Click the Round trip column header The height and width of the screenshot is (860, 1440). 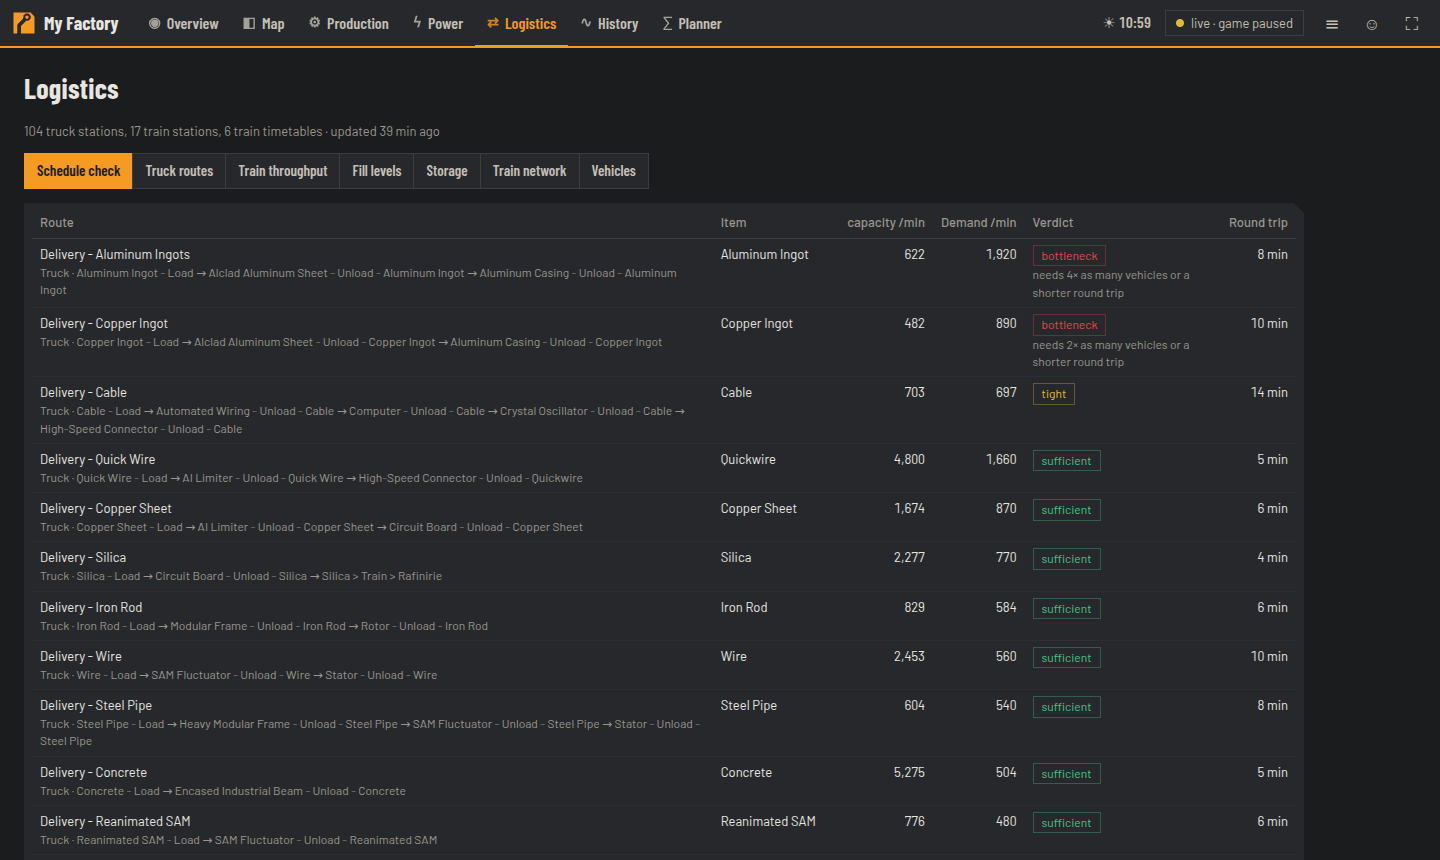(x=1258, y=223)
